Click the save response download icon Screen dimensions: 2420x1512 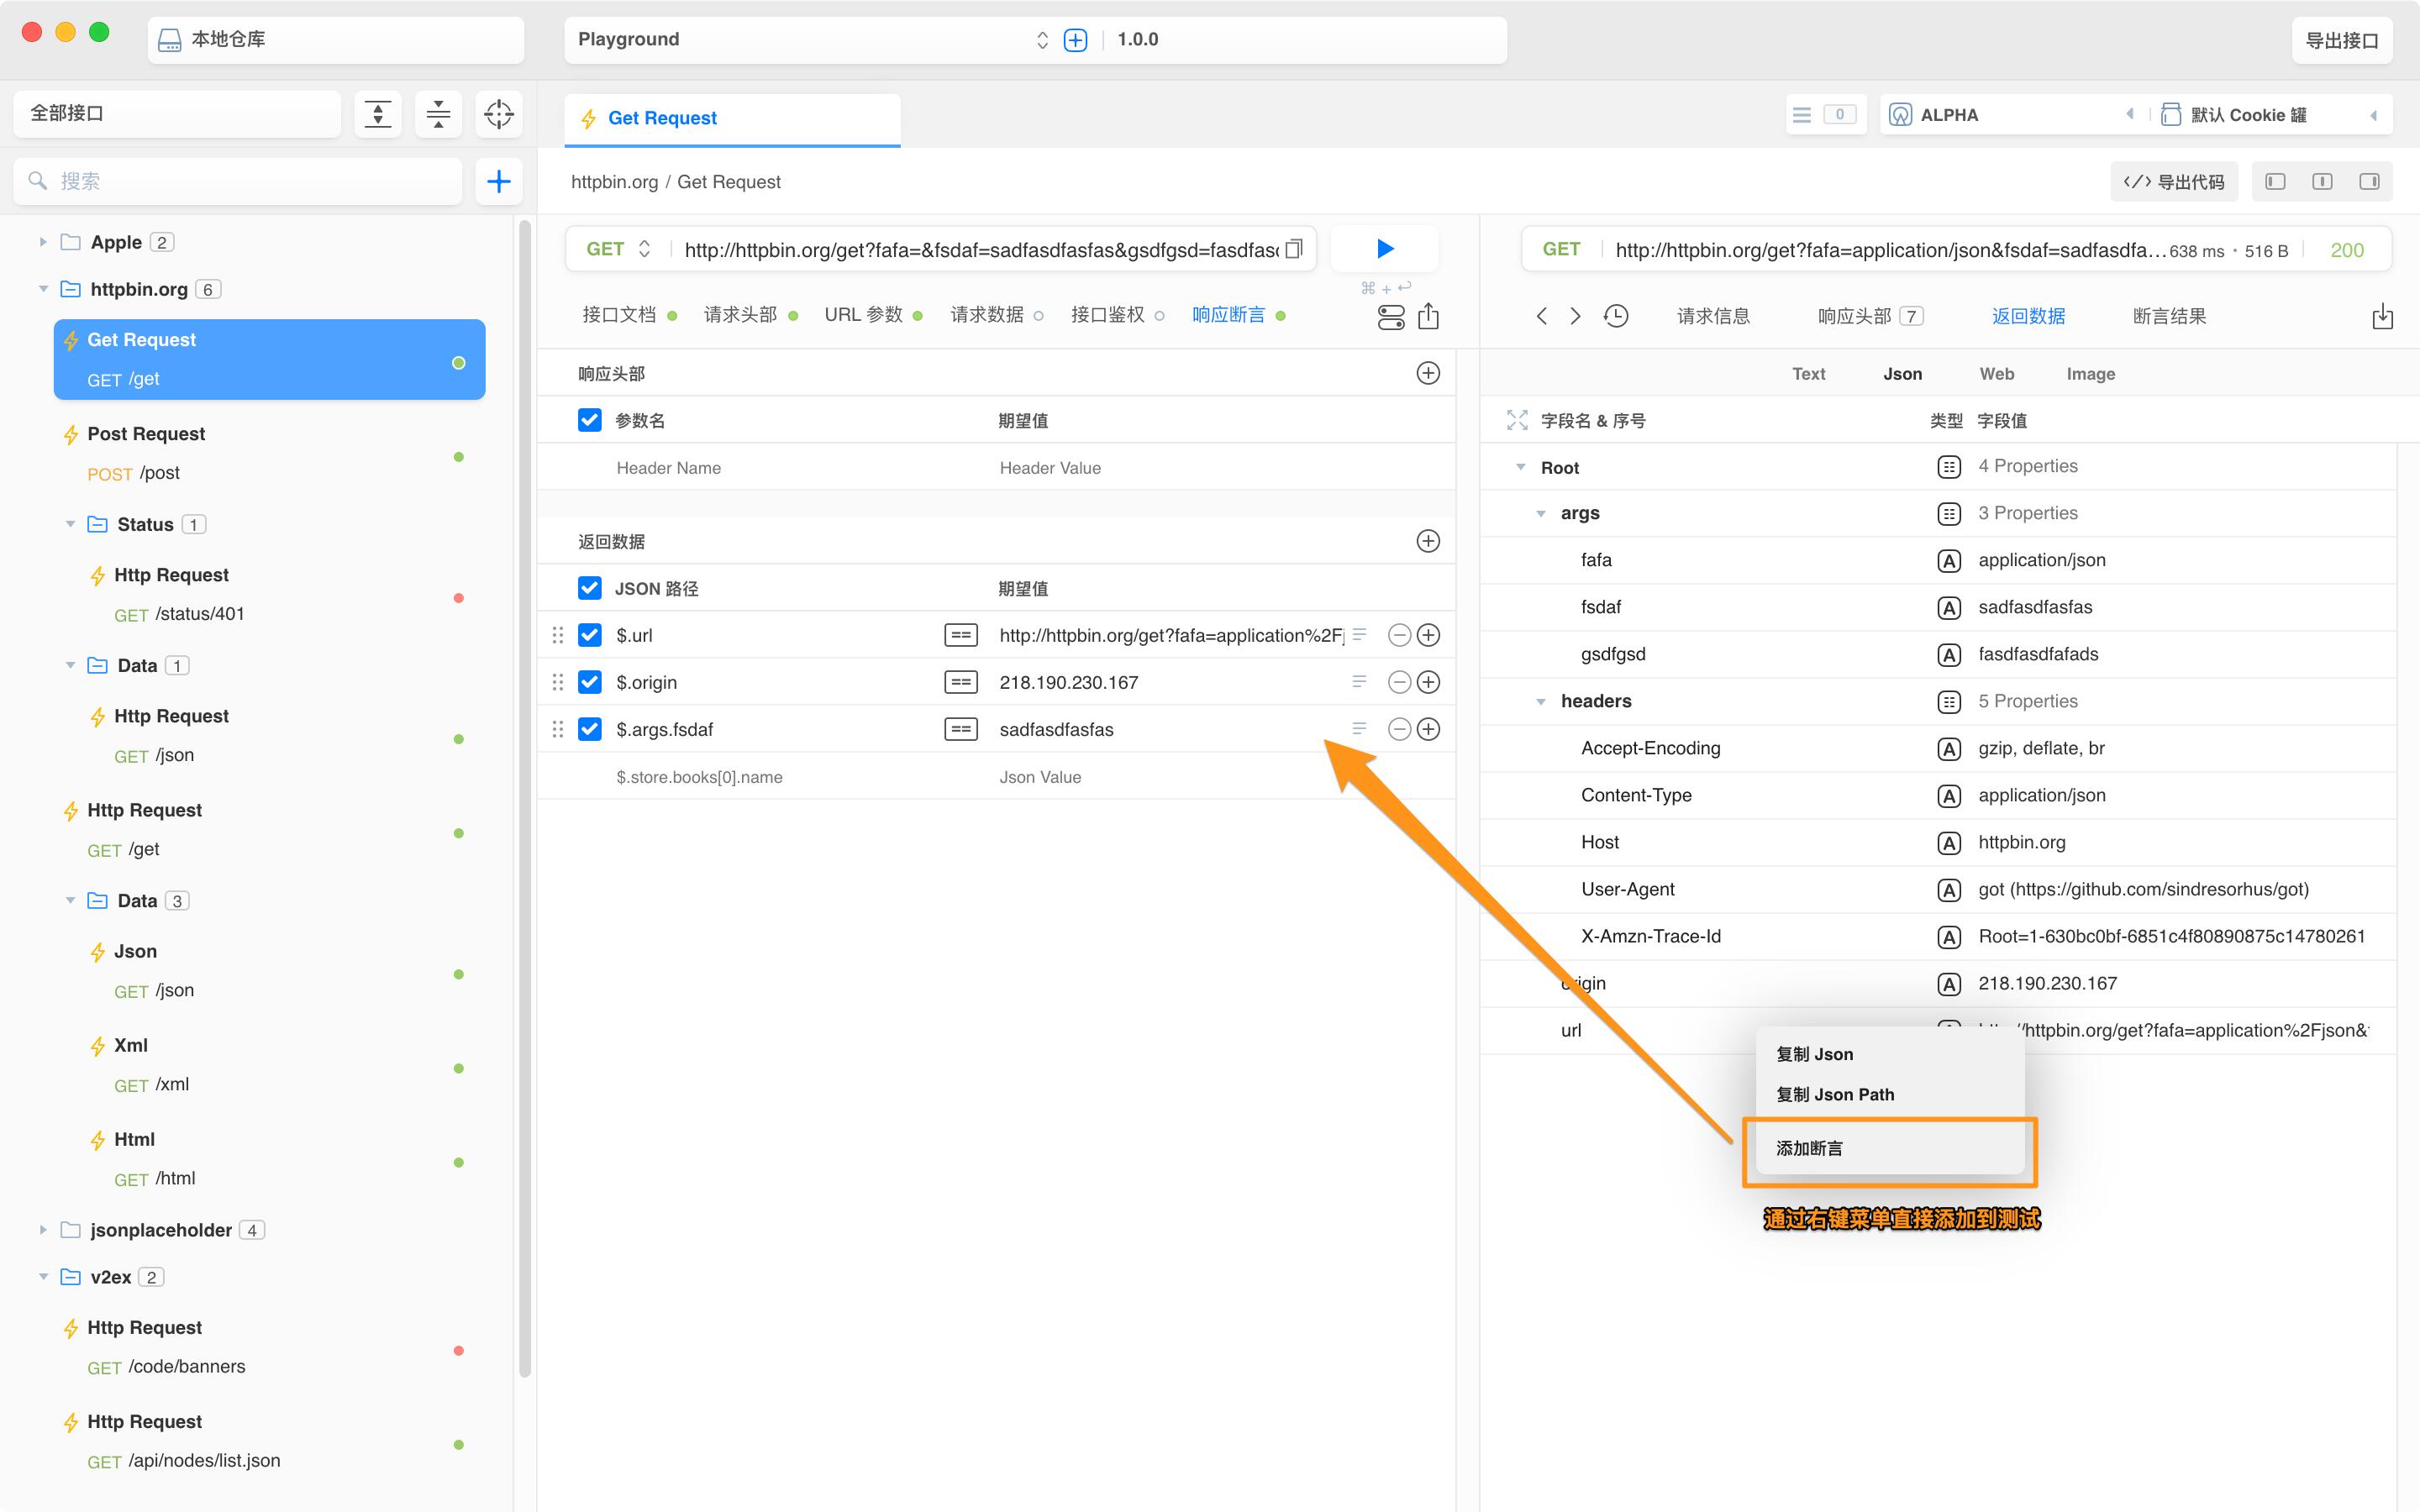pyautogui.click(x=2382, y=317)
